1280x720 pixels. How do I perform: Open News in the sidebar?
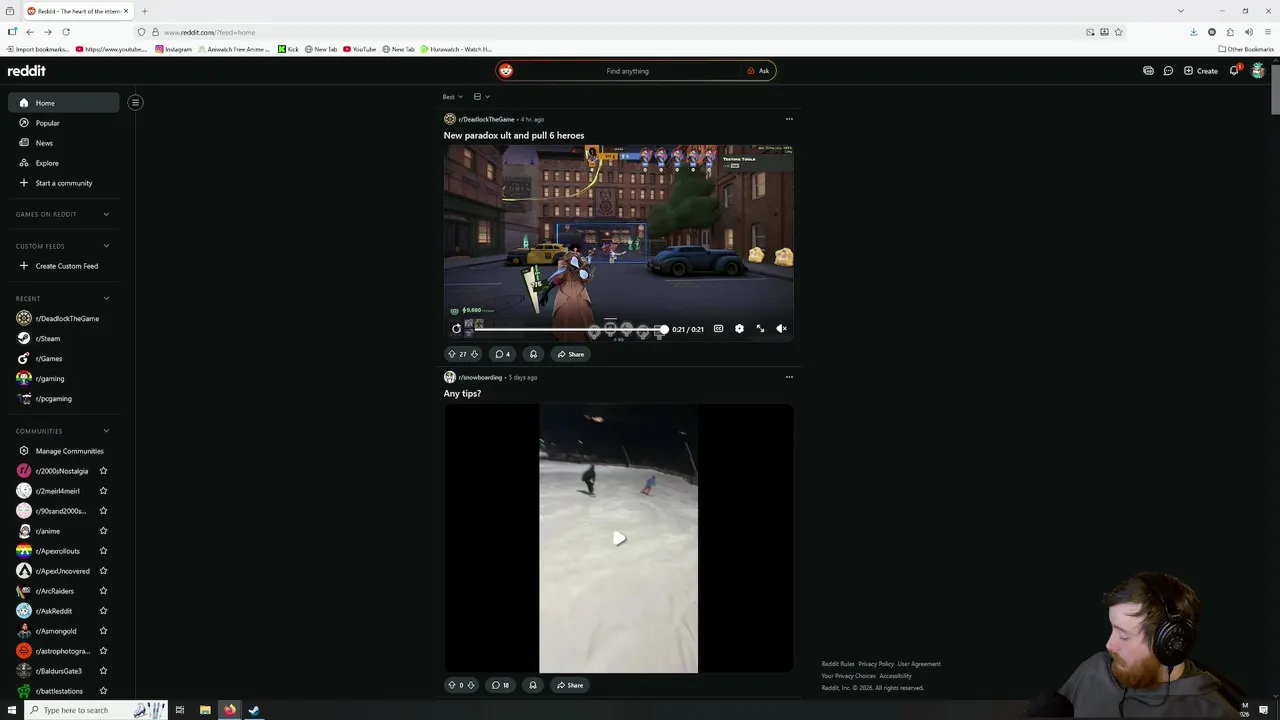pyautogui.click(x=64, y=143)
